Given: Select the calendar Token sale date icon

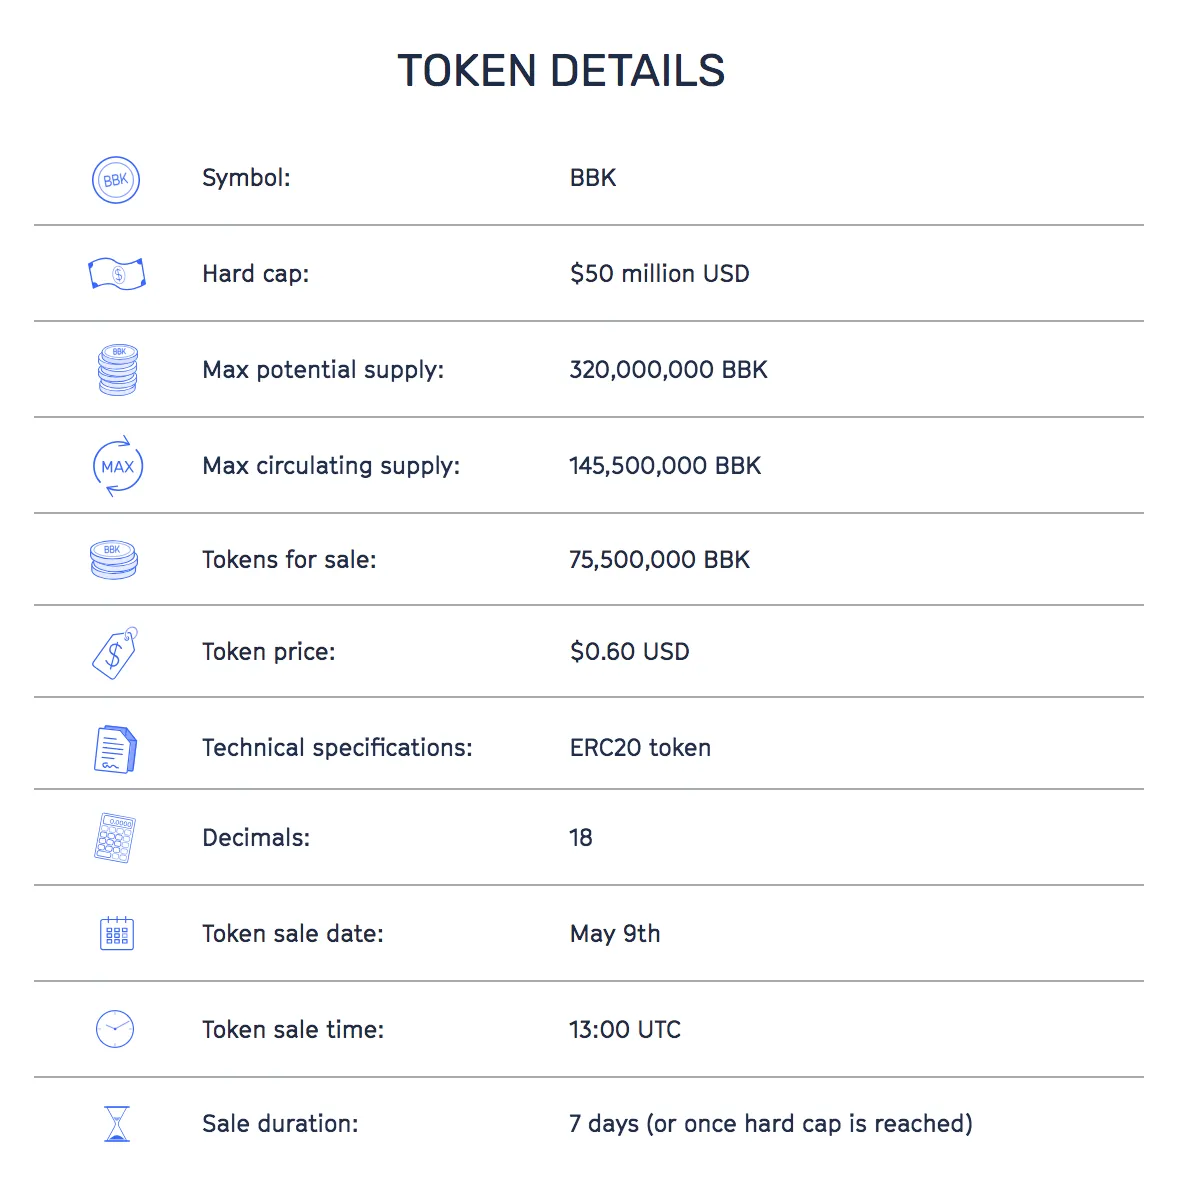Looking at the screenshot, I should pos(117,933).
